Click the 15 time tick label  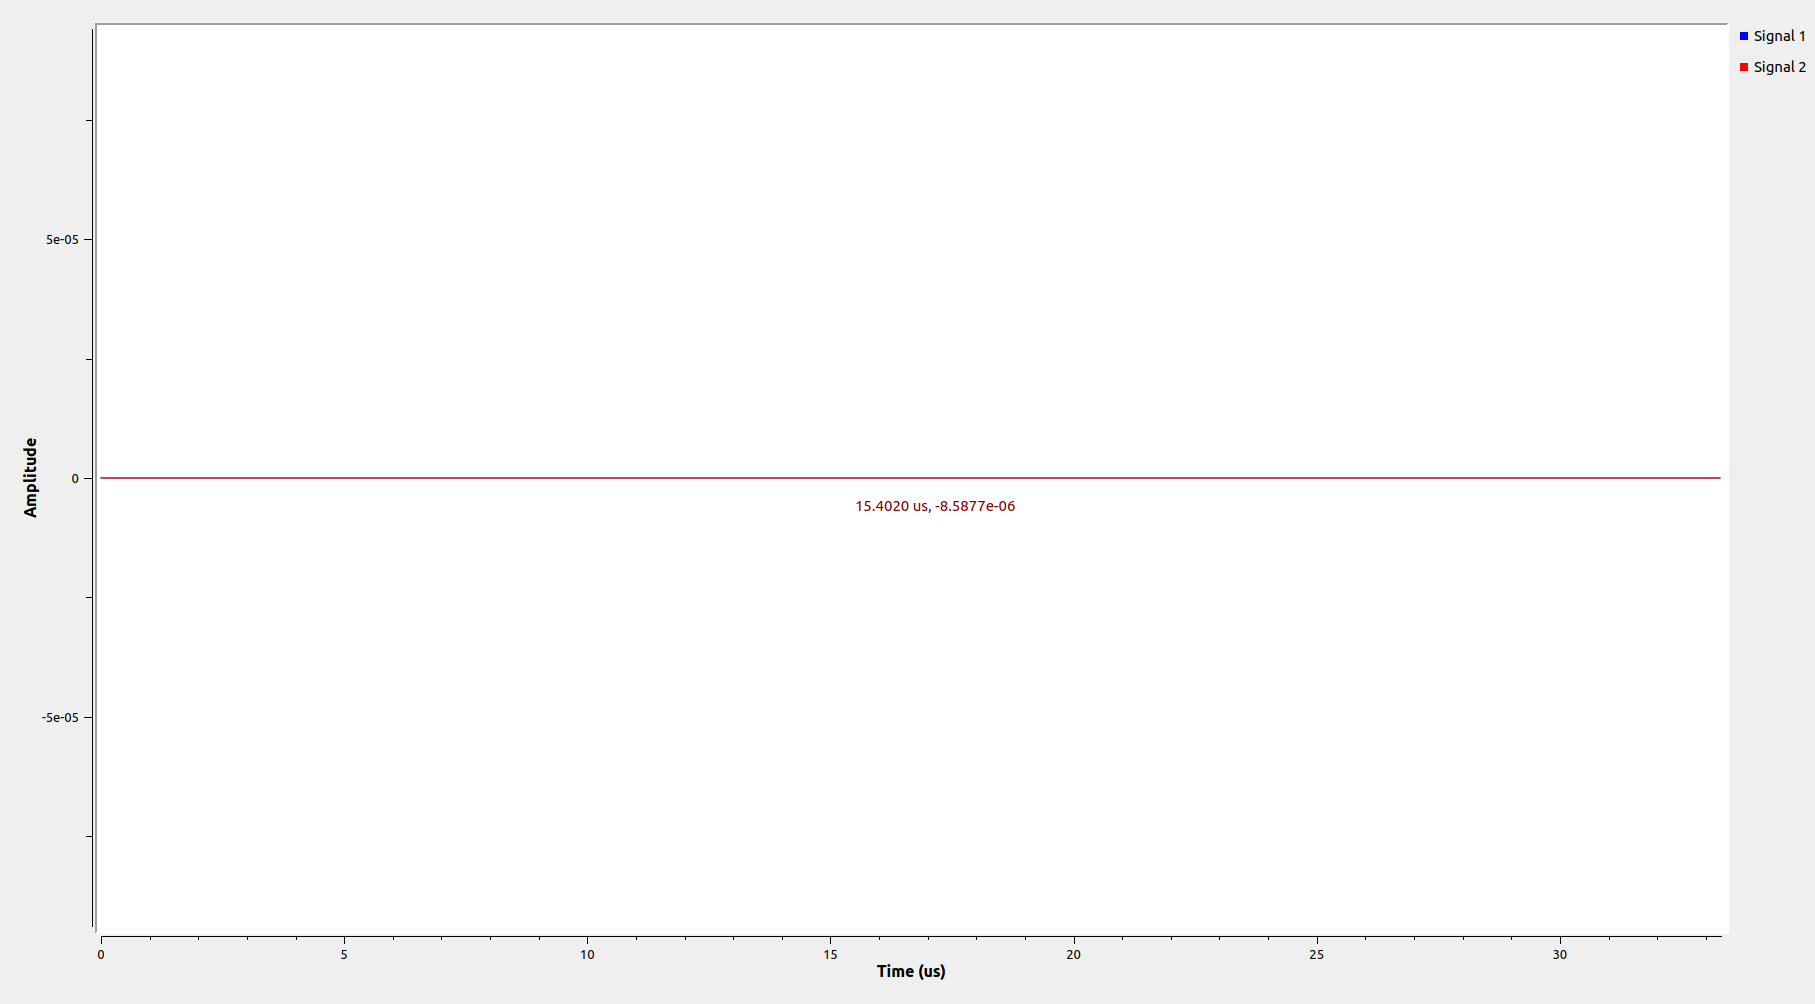tap(830, 955)
